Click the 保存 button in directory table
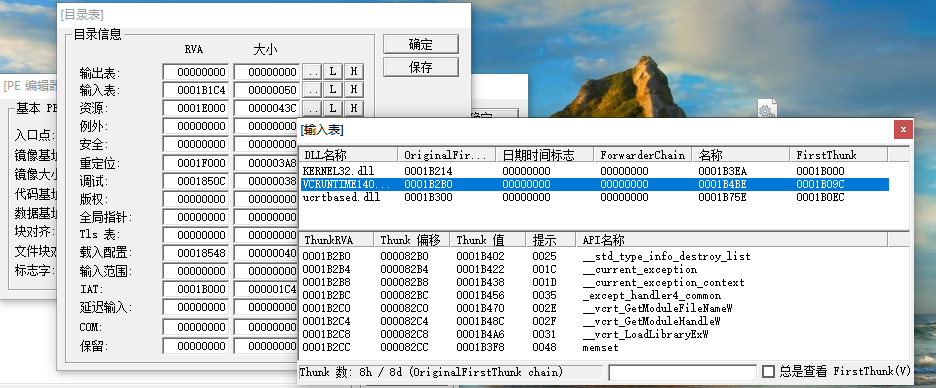 421,67
